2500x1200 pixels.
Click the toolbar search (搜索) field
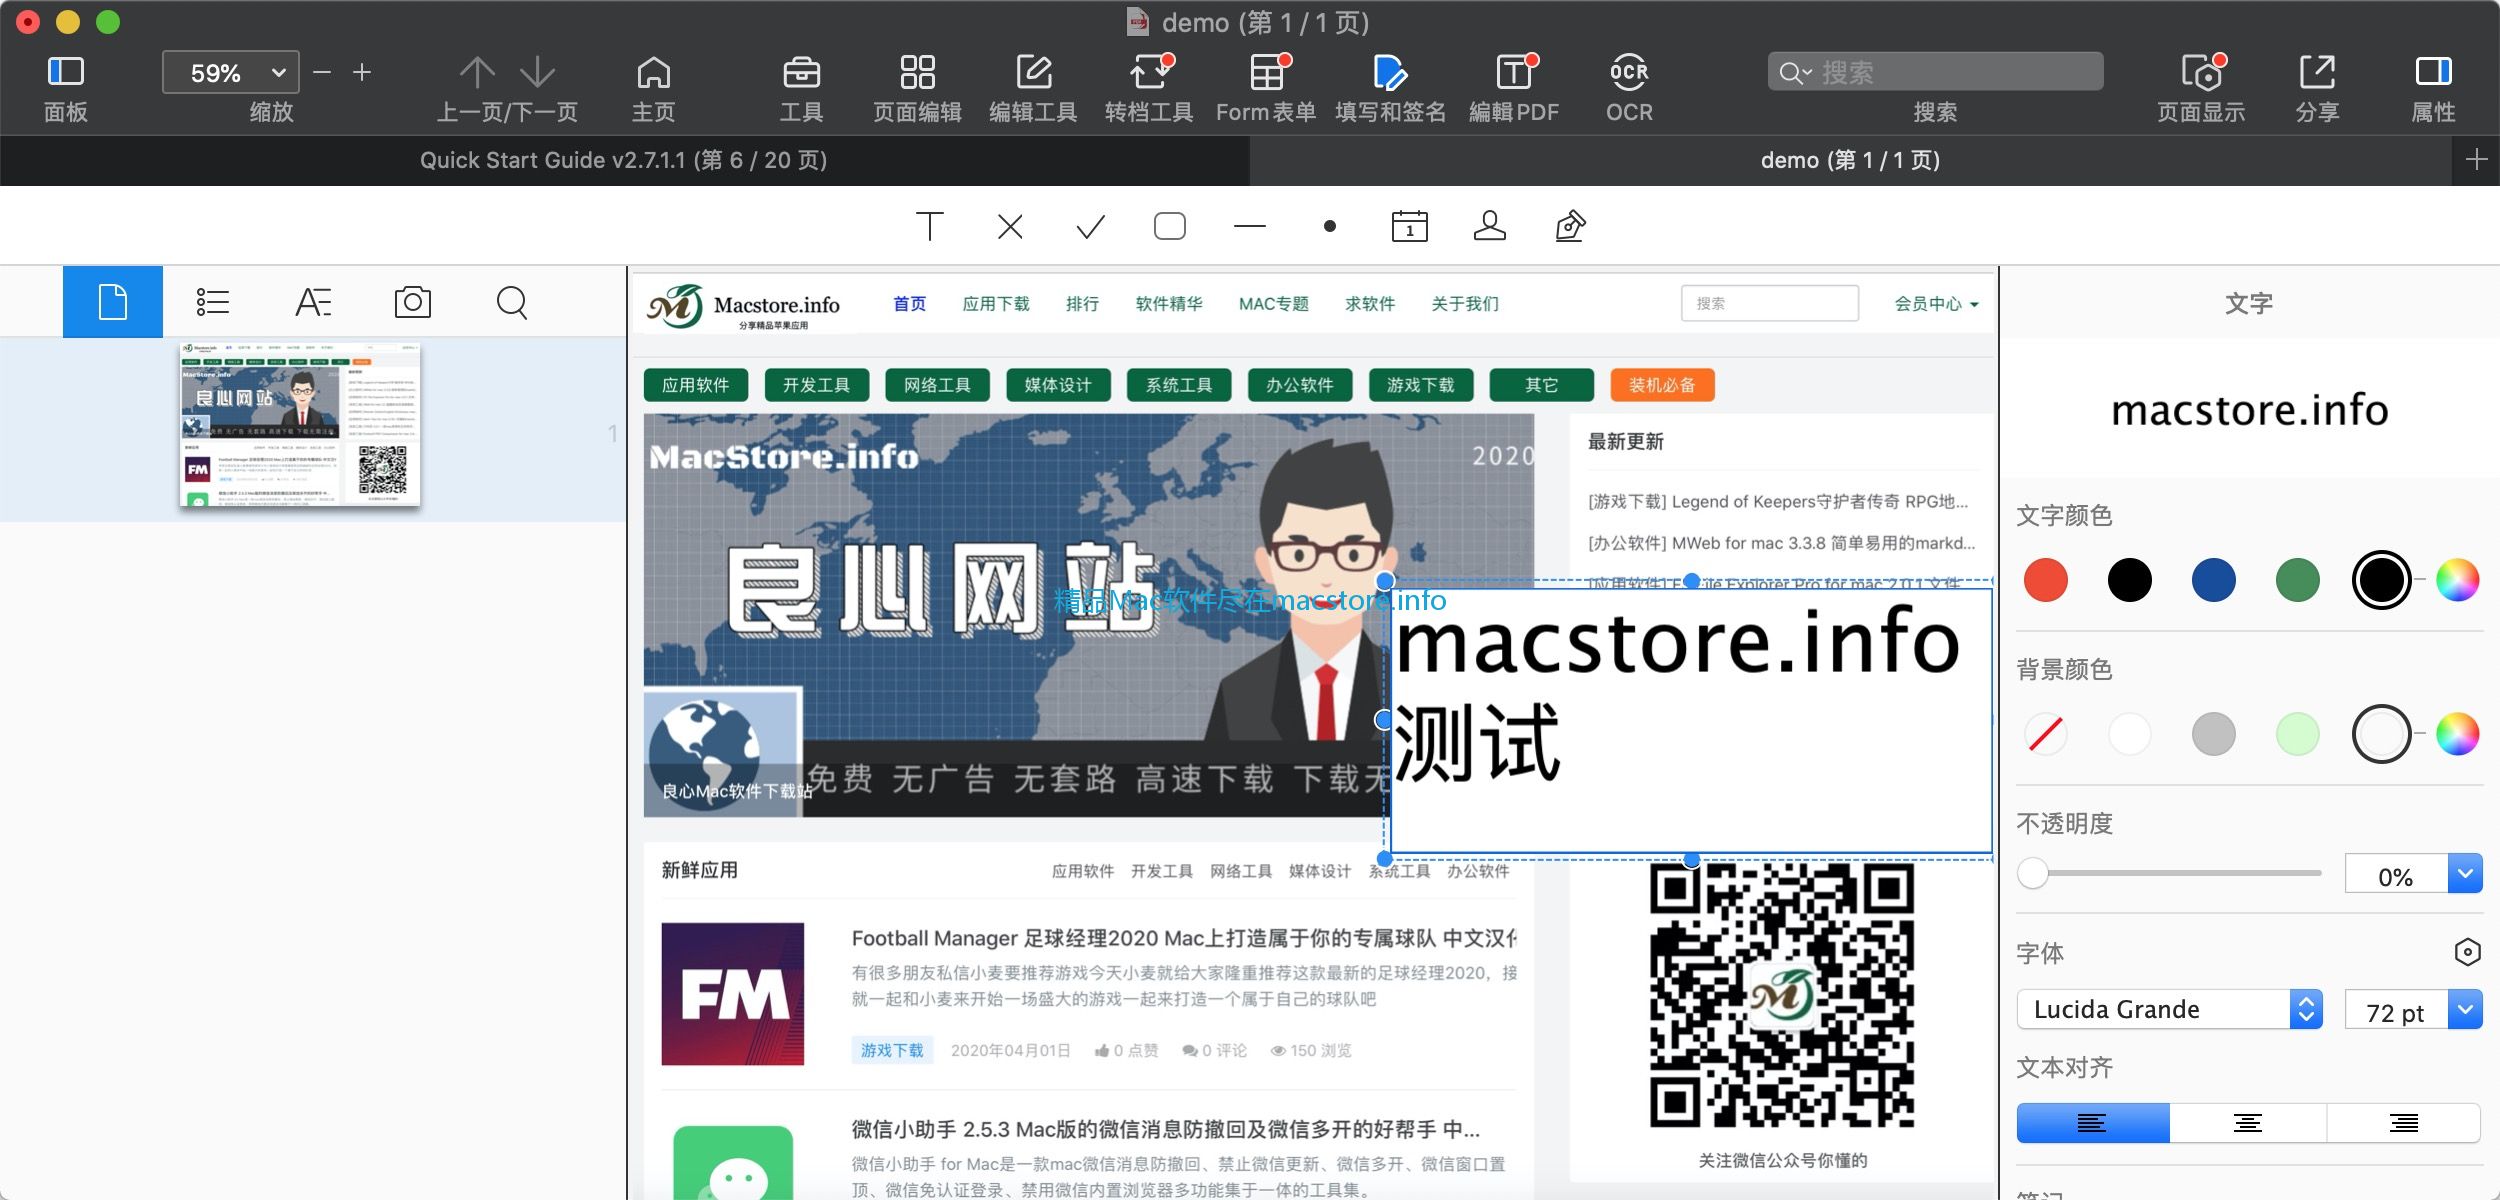pos(1935,72)
